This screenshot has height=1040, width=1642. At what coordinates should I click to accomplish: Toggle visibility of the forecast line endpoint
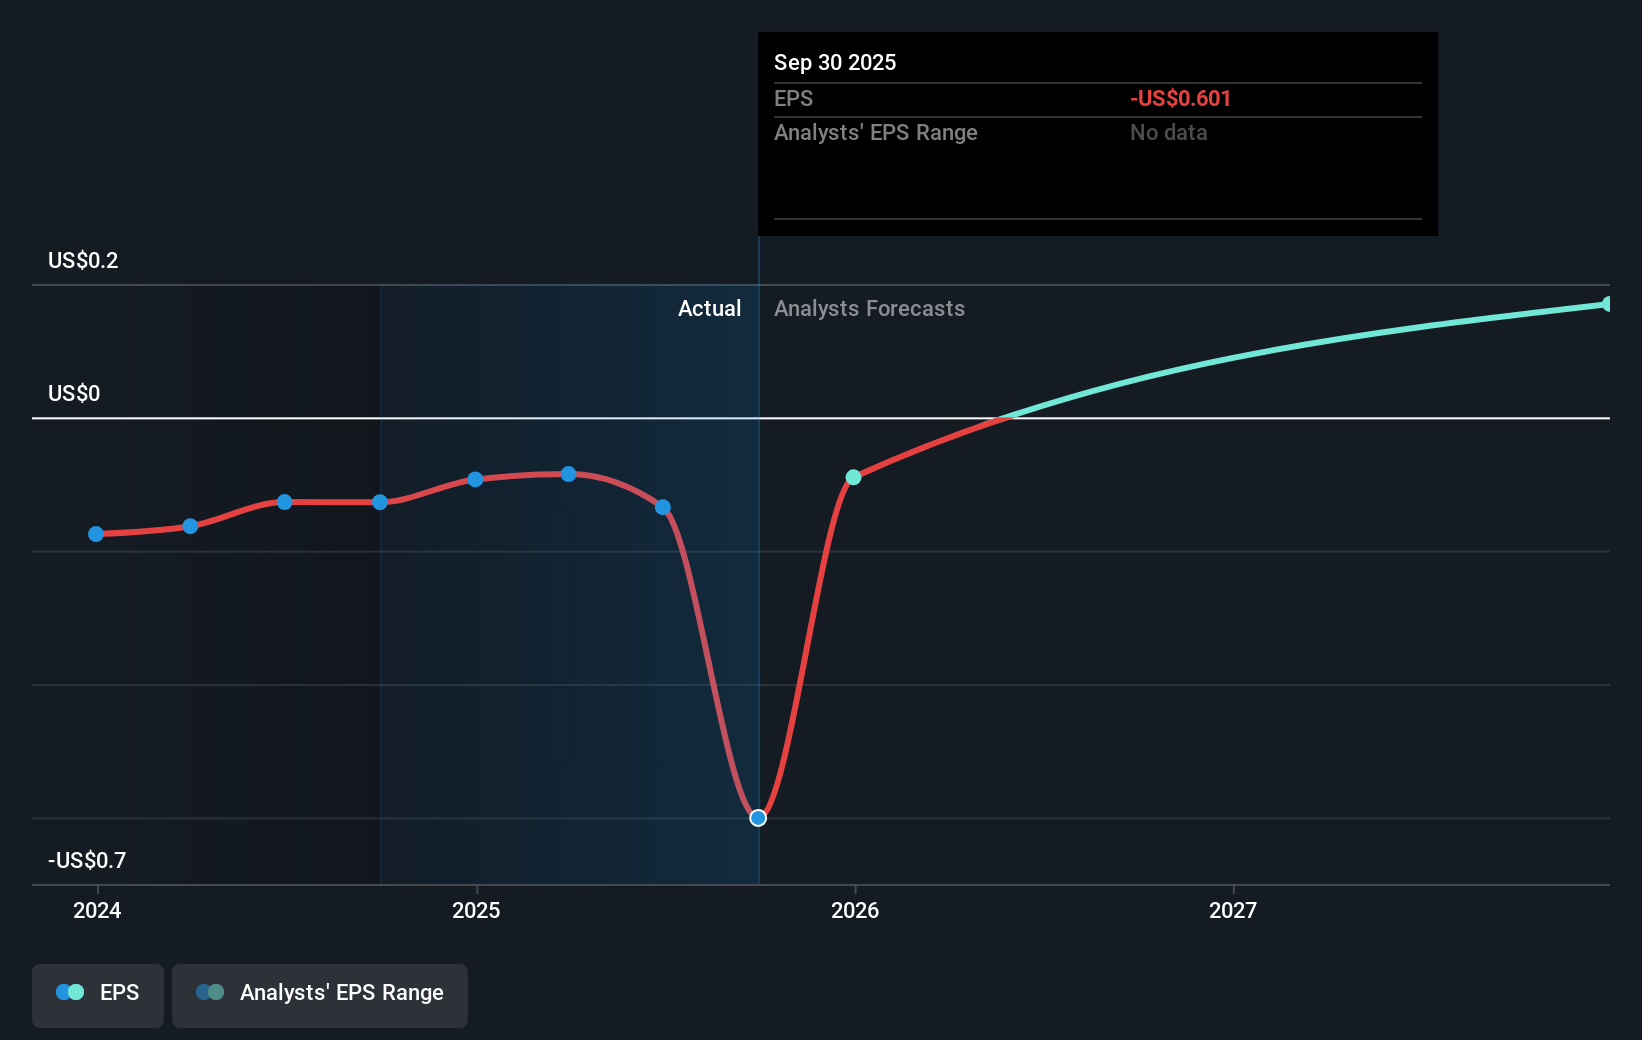click(x=1608, y=303)
